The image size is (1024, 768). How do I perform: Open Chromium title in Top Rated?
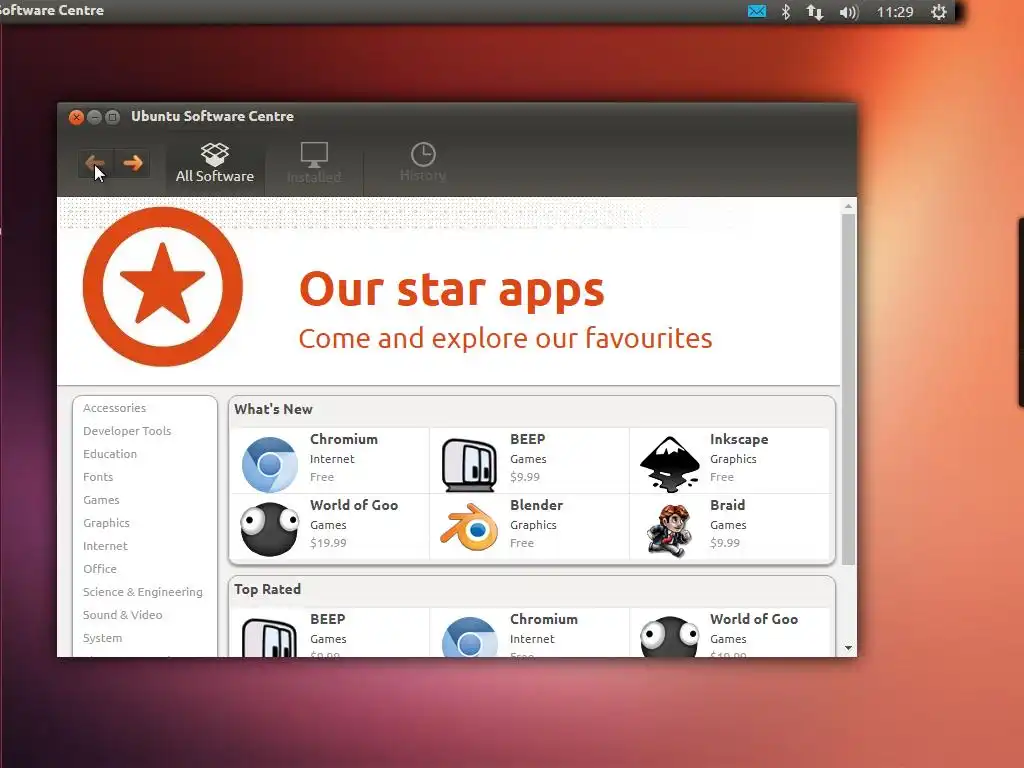pos(544,619)
